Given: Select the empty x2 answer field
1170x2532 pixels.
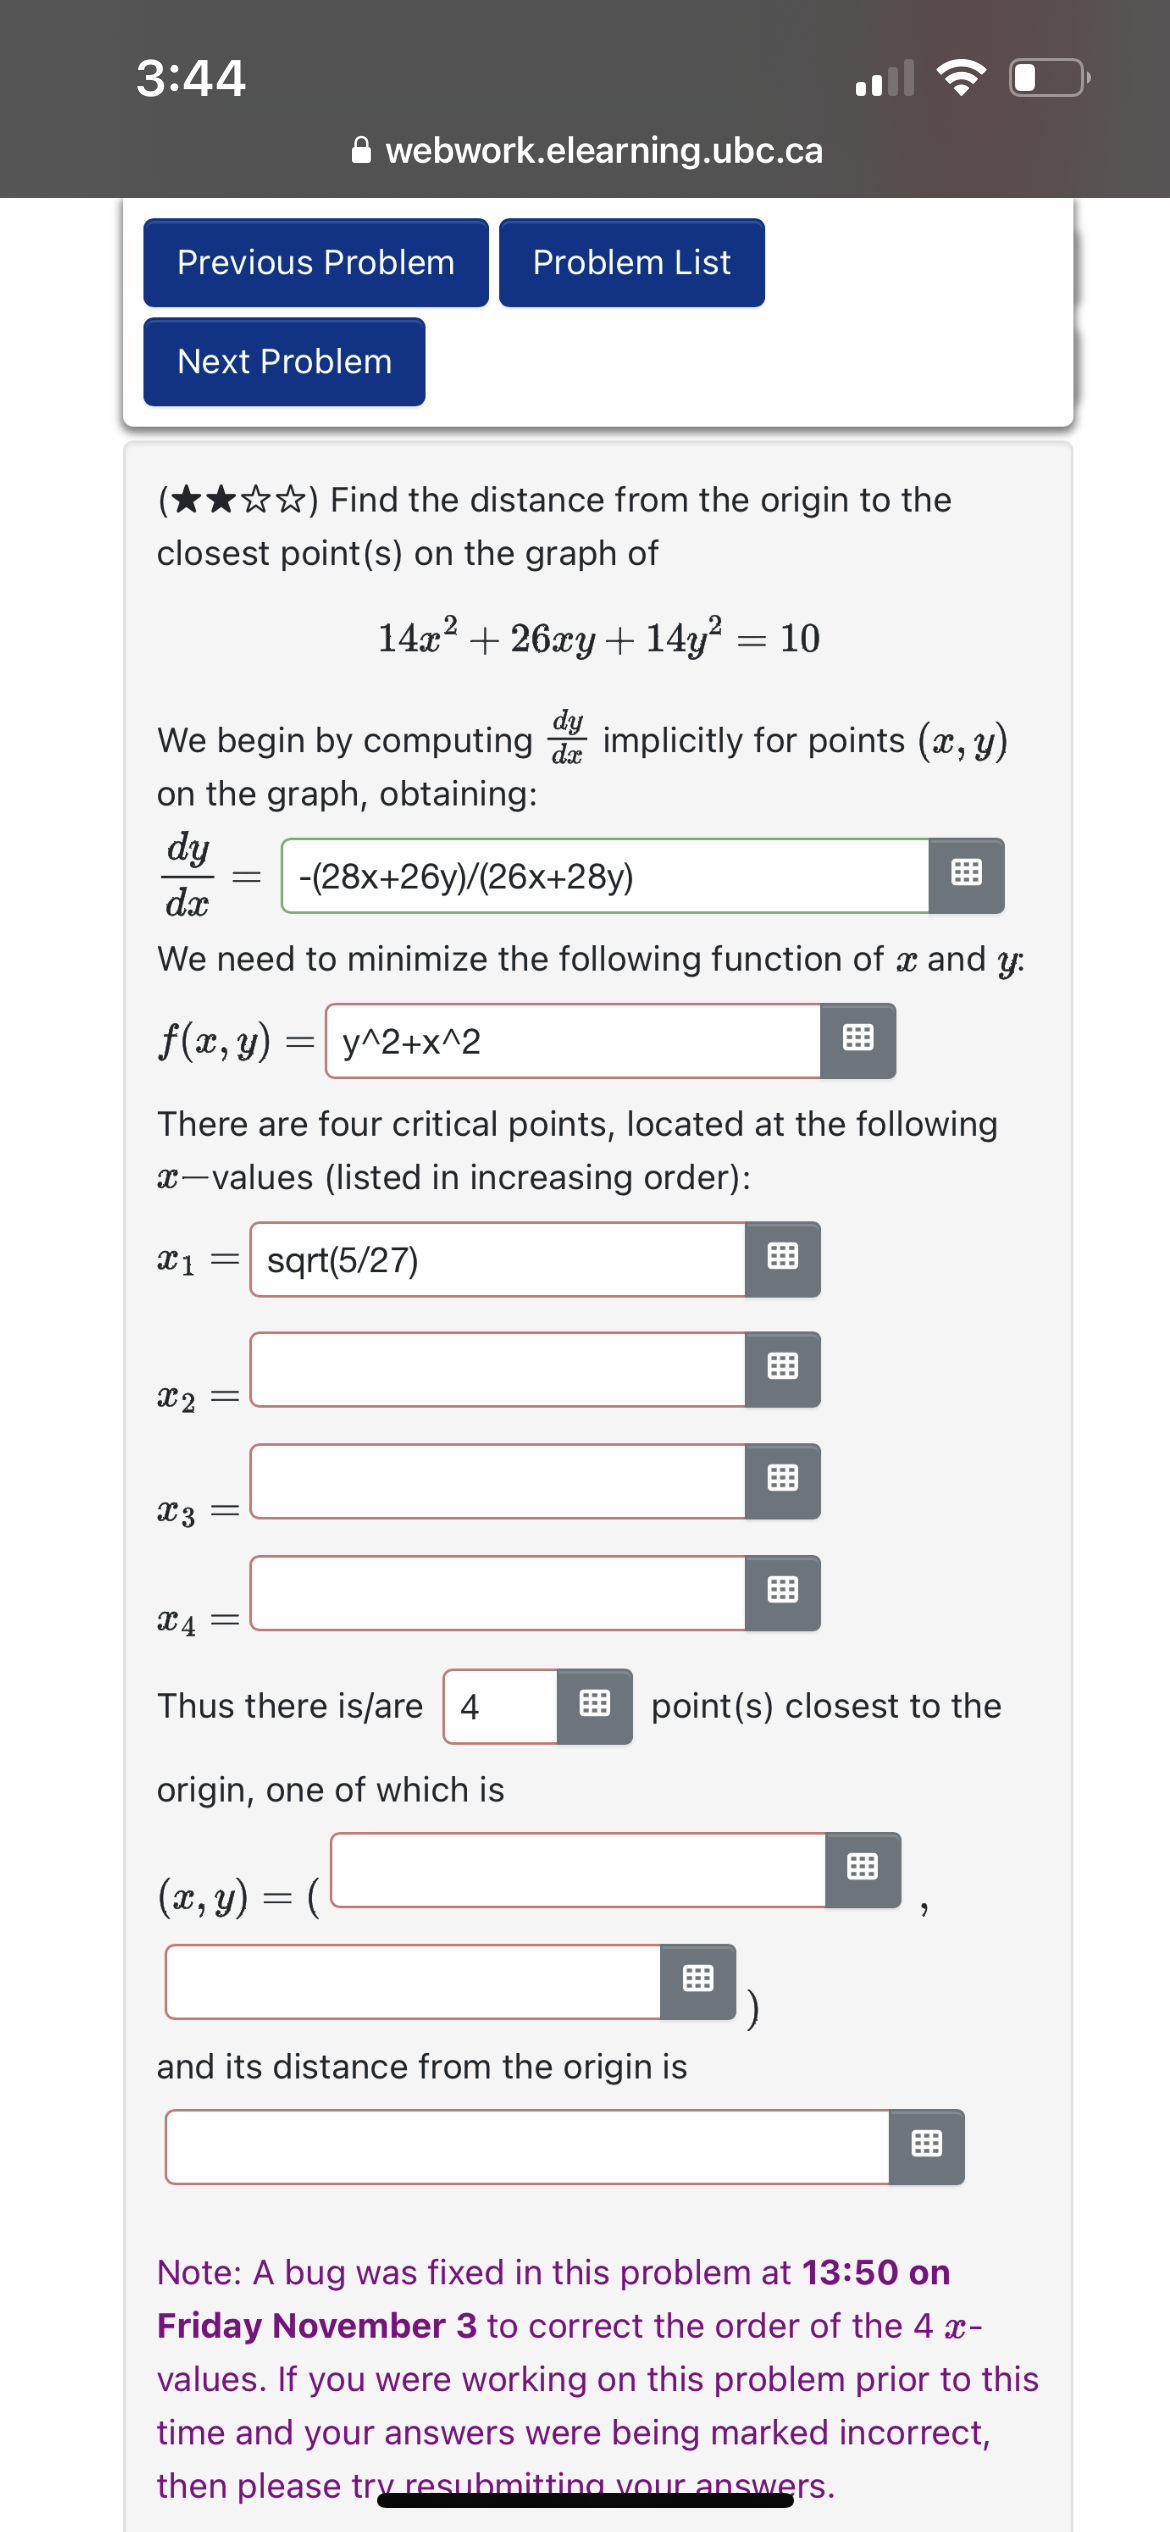Looking at the screenshot, I should (x=490, y=1370).
